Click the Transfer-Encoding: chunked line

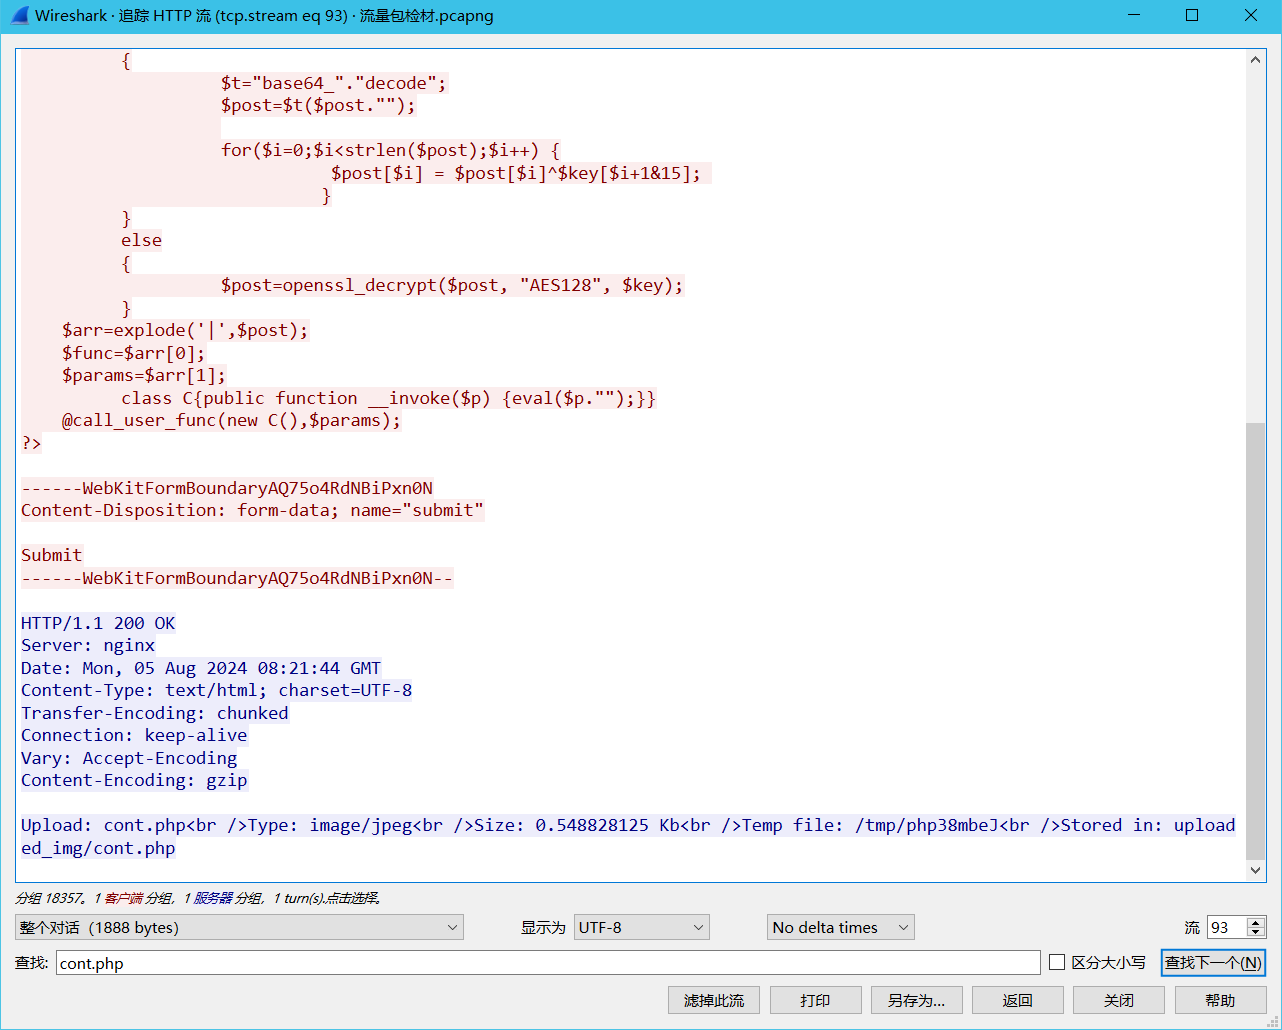tap(155, 713)
